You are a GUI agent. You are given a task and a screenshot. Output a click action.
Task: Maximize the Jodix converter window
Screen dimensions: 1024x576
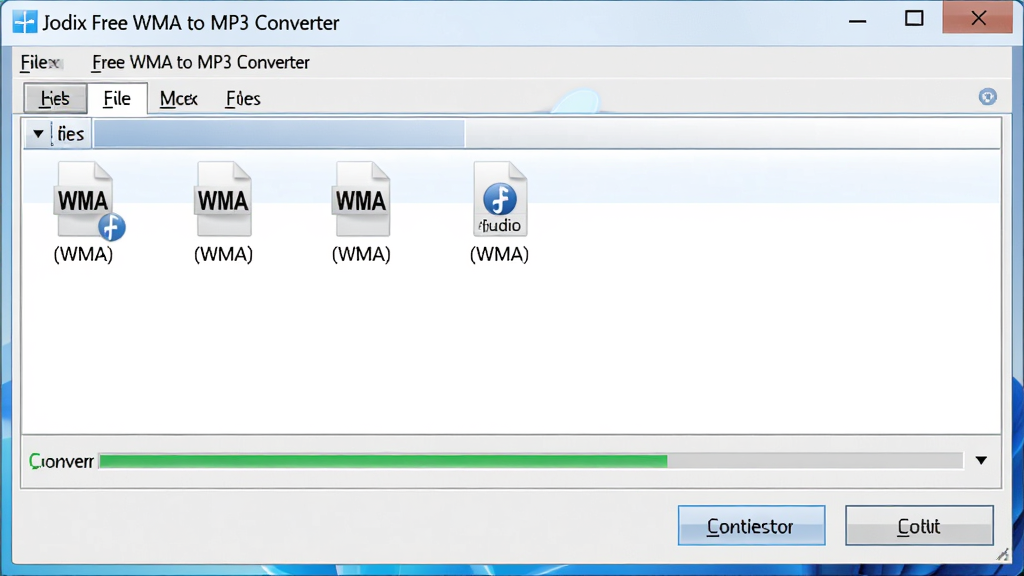(914, 19)
